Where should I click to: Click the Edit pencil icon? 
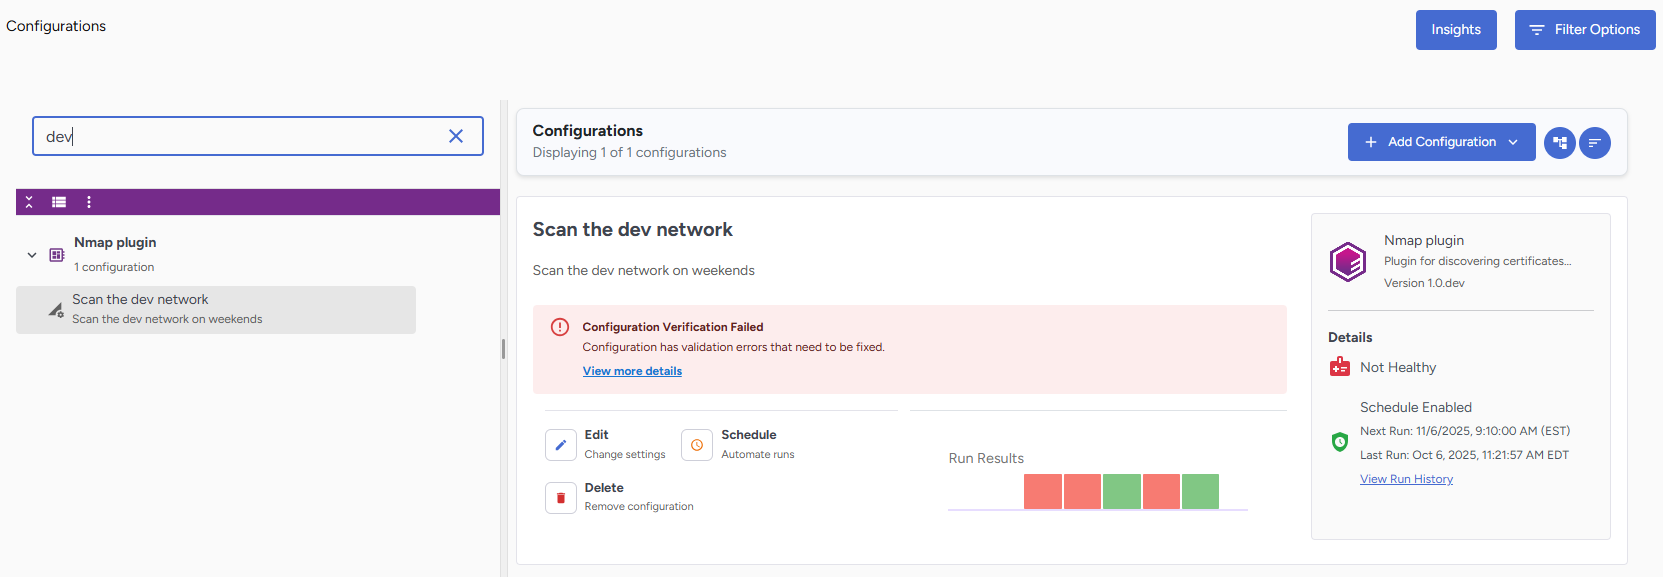pyautogui.click(x=561, y=445)
